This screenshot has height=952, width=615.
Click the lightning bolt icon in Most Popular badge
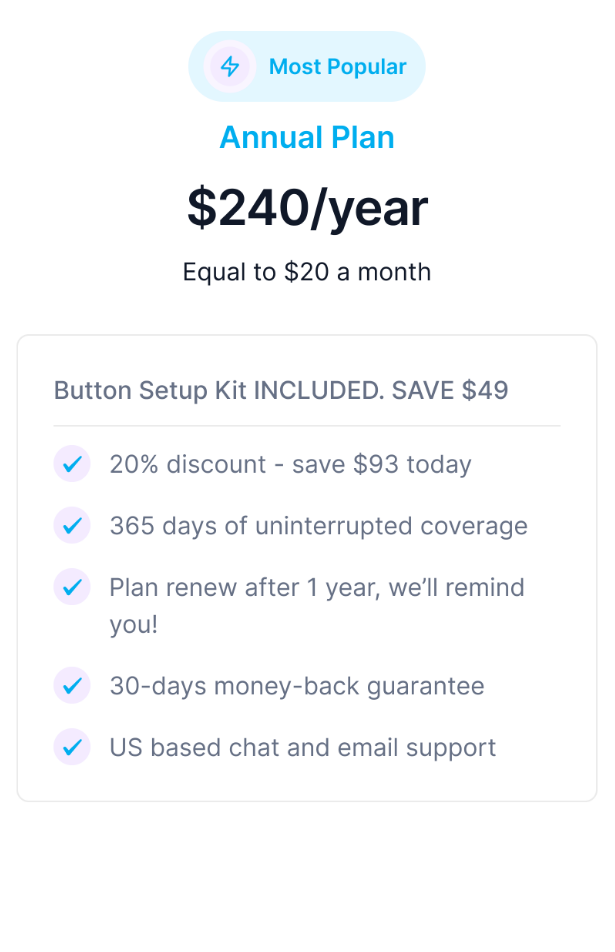pyautogui.click(x=228, y=66)
